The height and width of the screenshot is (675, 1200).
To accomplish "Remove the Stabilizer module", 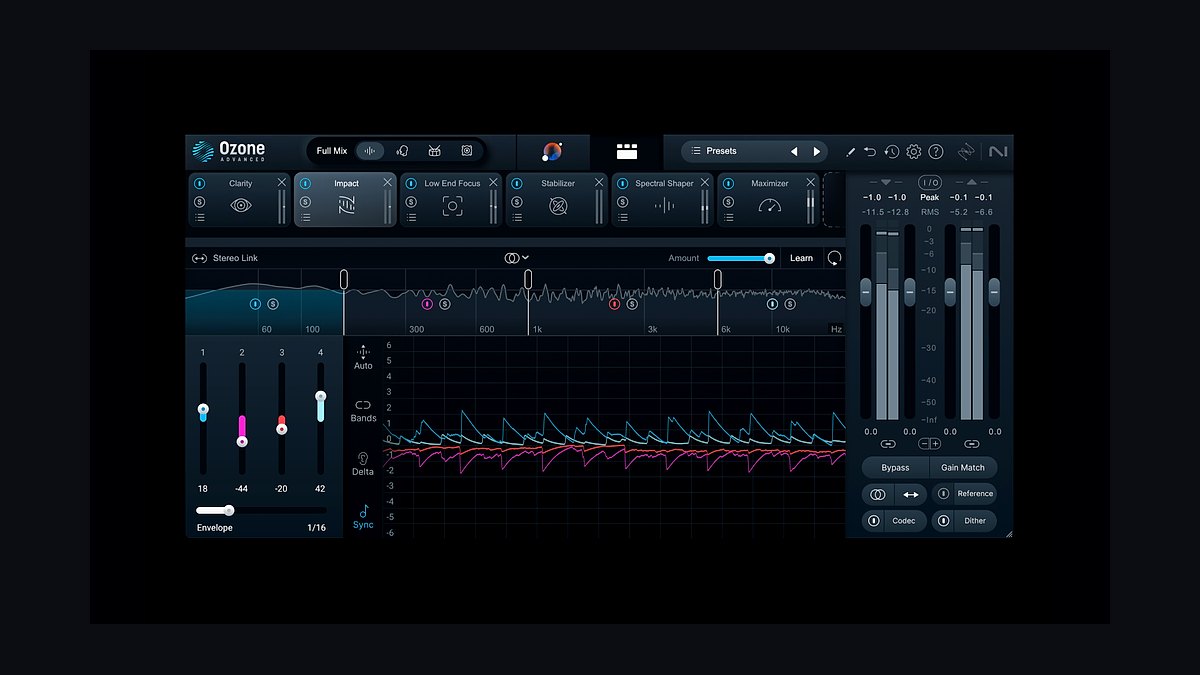I will pos(599,182).
